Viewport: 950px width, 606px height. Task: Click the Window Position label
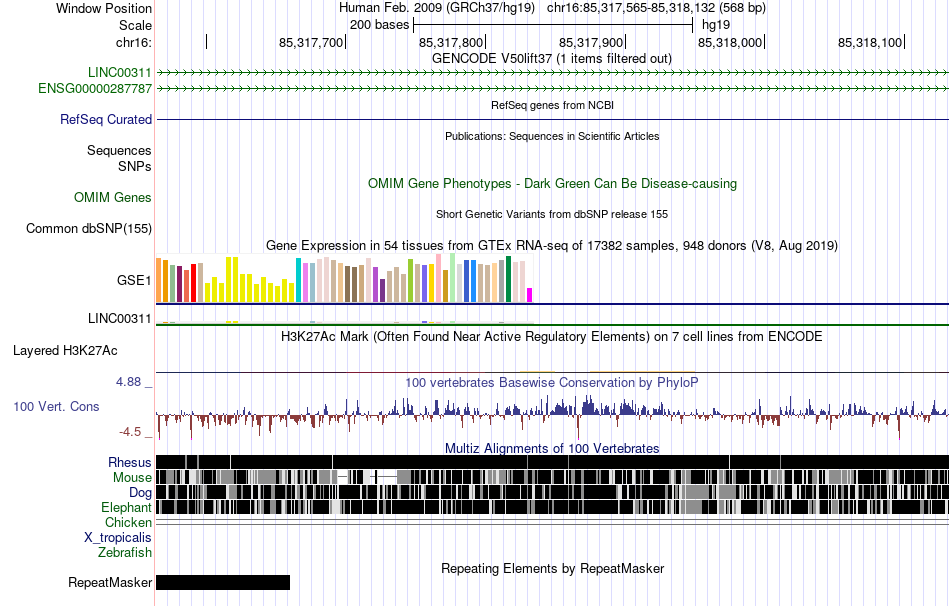coord(104,8)
